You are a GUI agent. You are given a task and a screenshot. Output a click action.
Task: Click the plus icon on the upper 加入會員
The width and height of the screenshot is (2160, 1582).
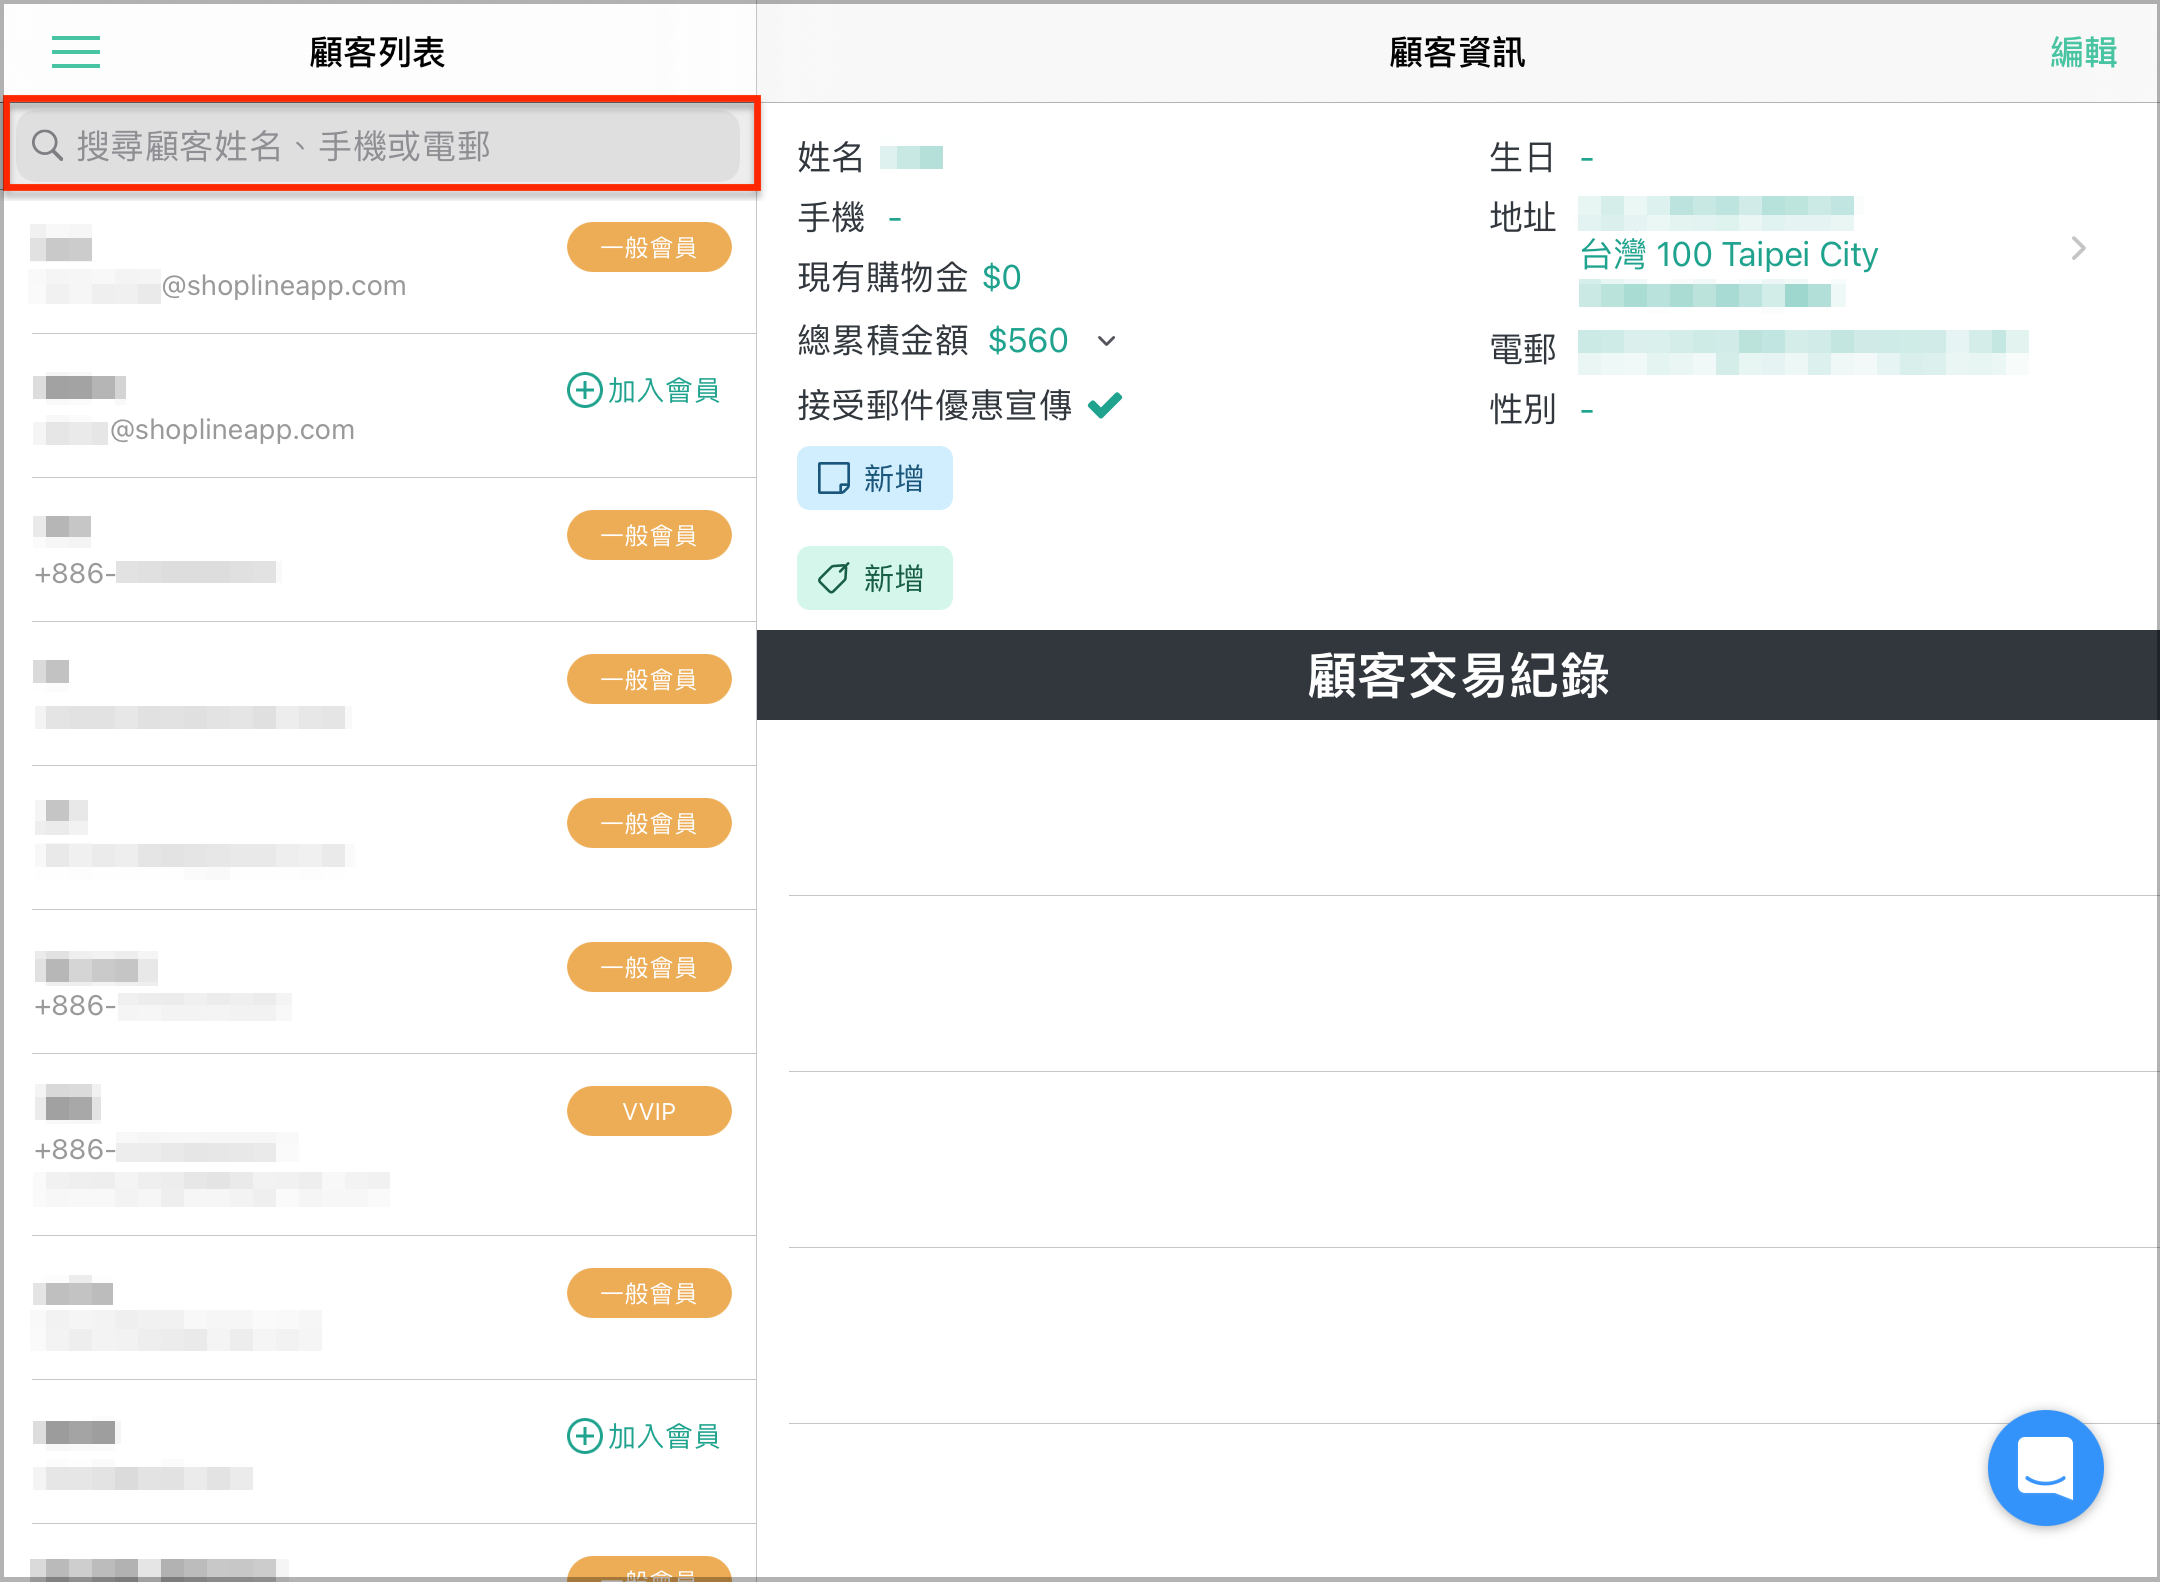pyautogui.click(x=585, y=389)
